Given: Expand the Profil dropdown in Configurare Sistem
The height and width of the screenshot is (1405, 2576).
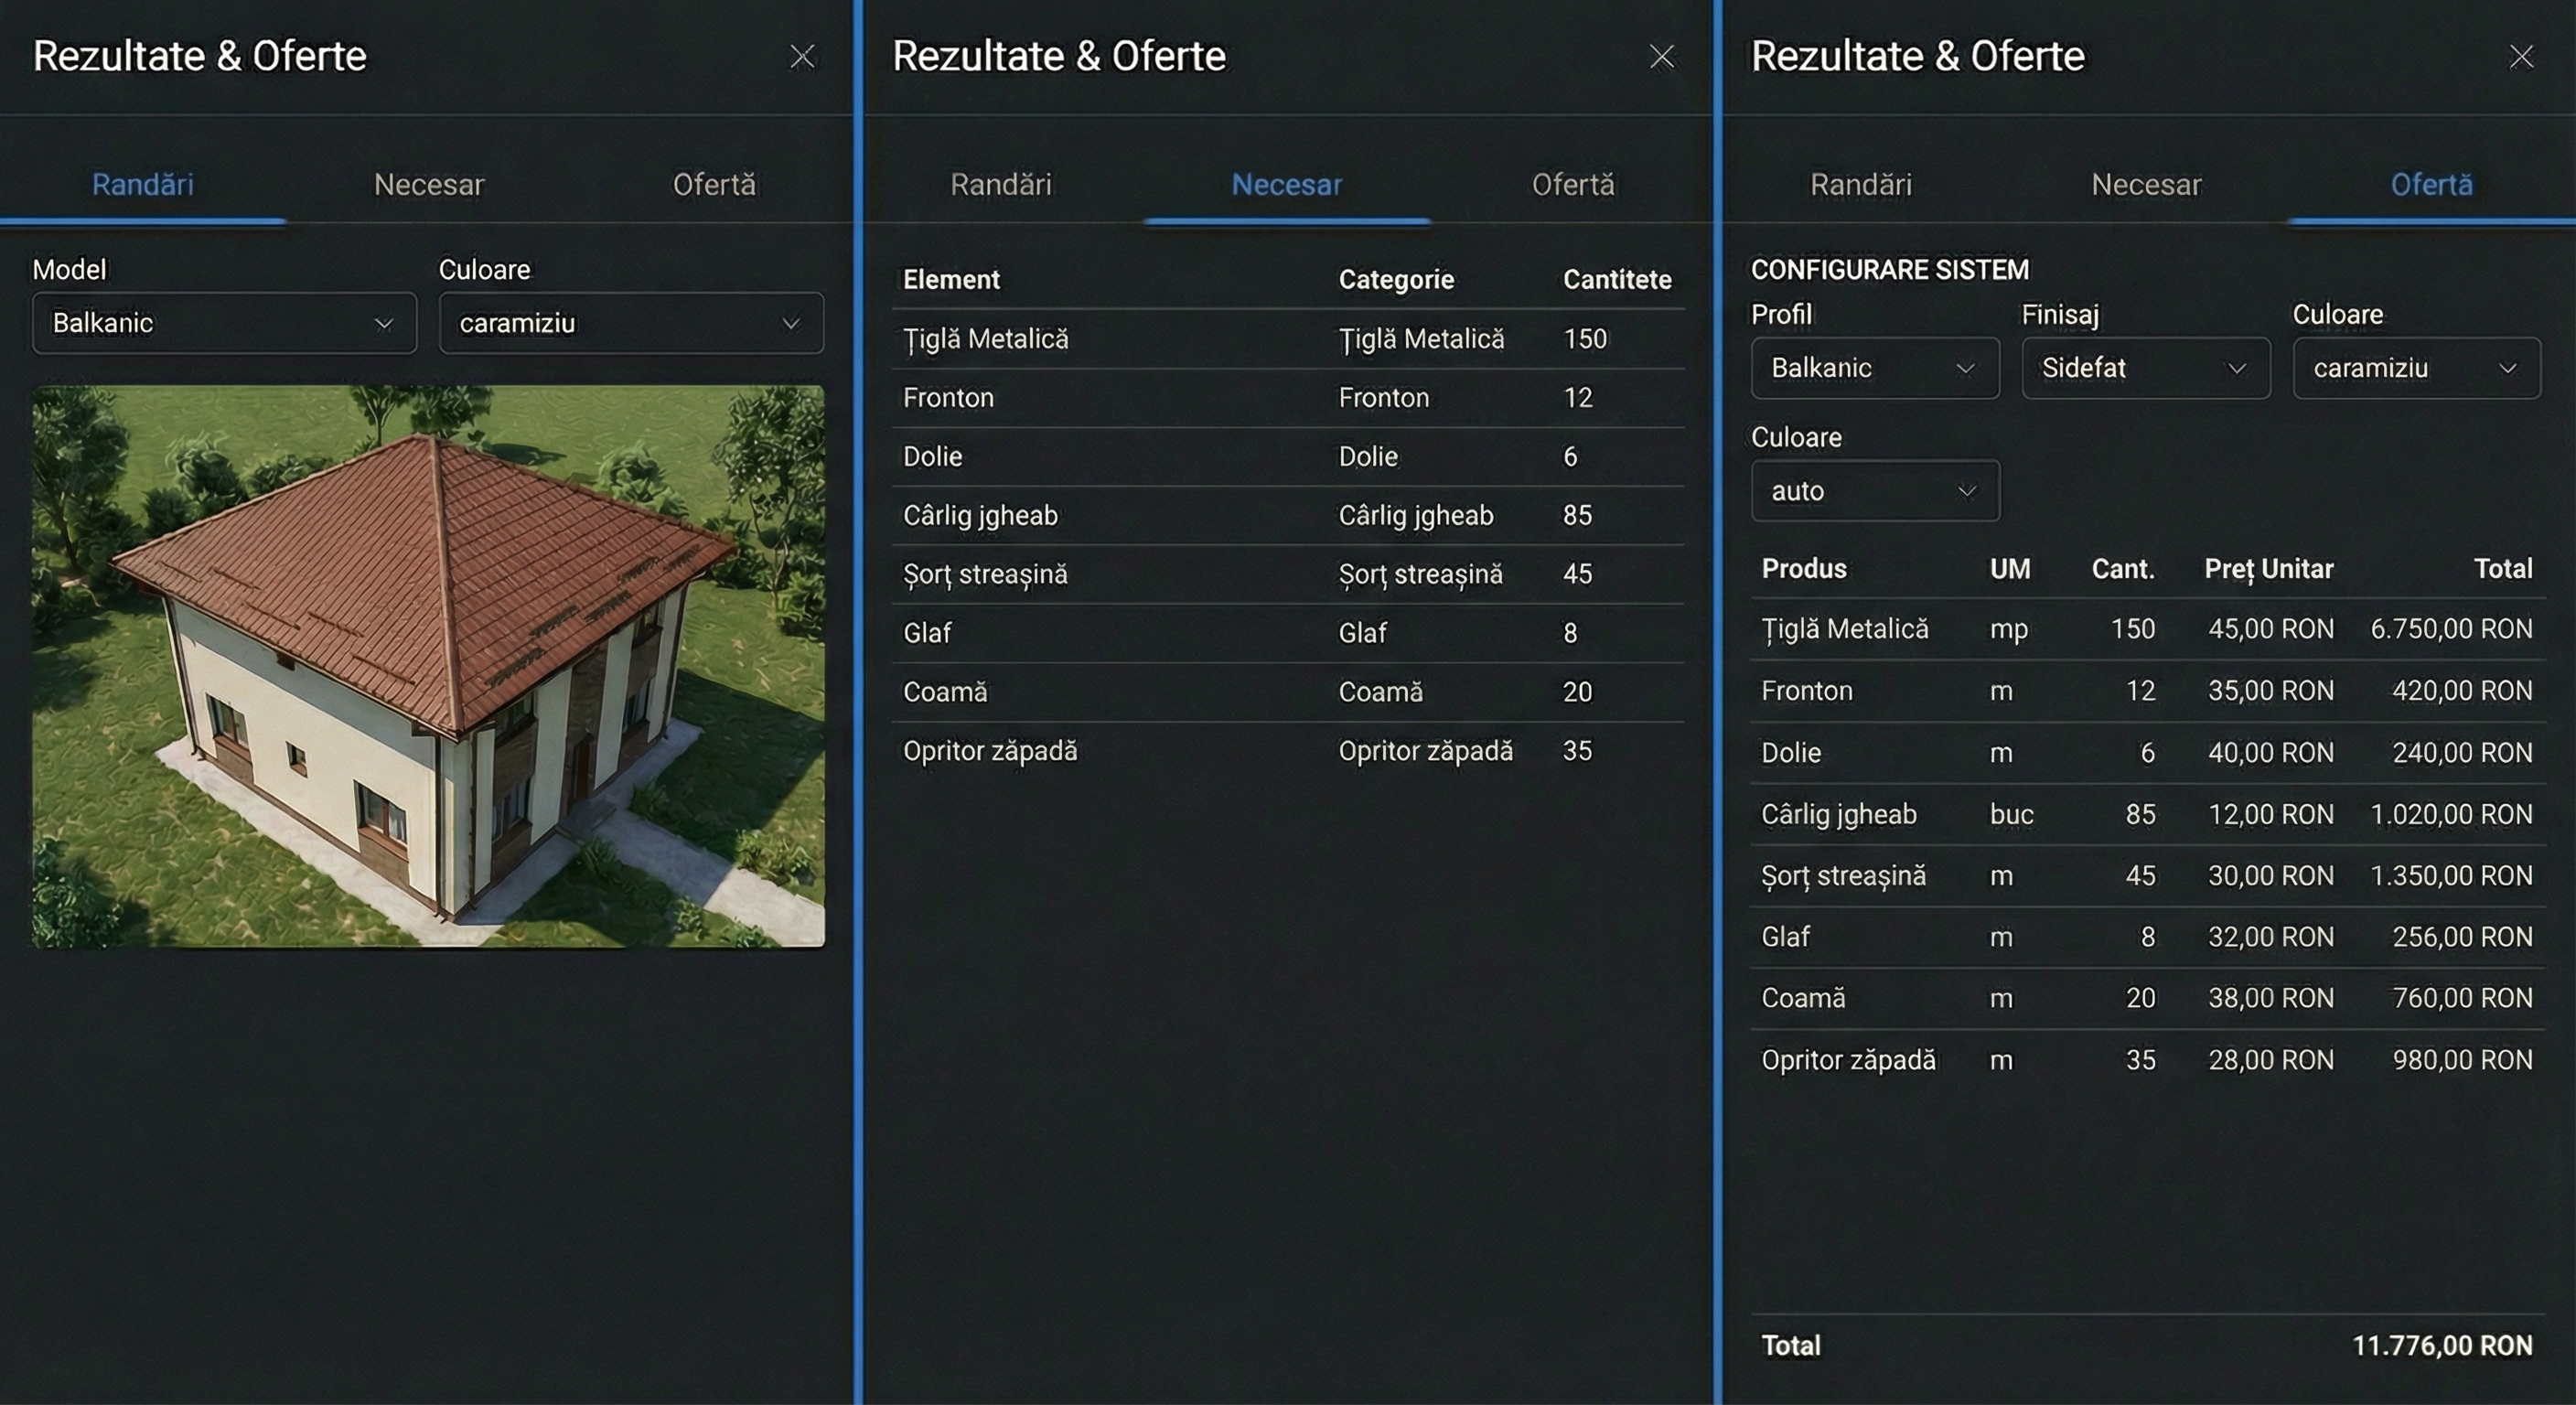Looking at the screenshot, I should point(1874,368).
